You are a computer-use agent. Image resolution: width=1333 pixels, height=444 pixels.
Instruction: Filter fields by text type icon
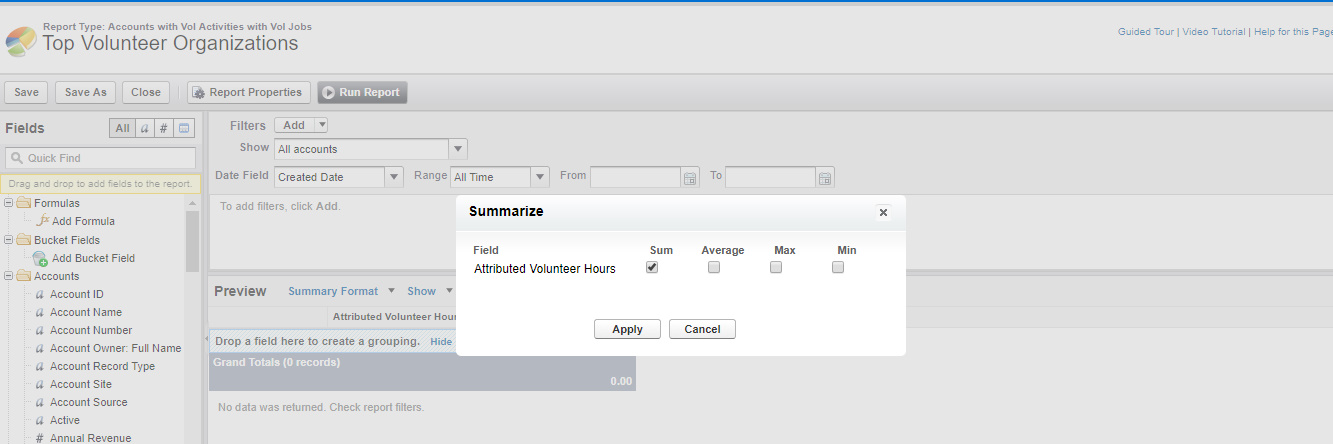(144, 128)
